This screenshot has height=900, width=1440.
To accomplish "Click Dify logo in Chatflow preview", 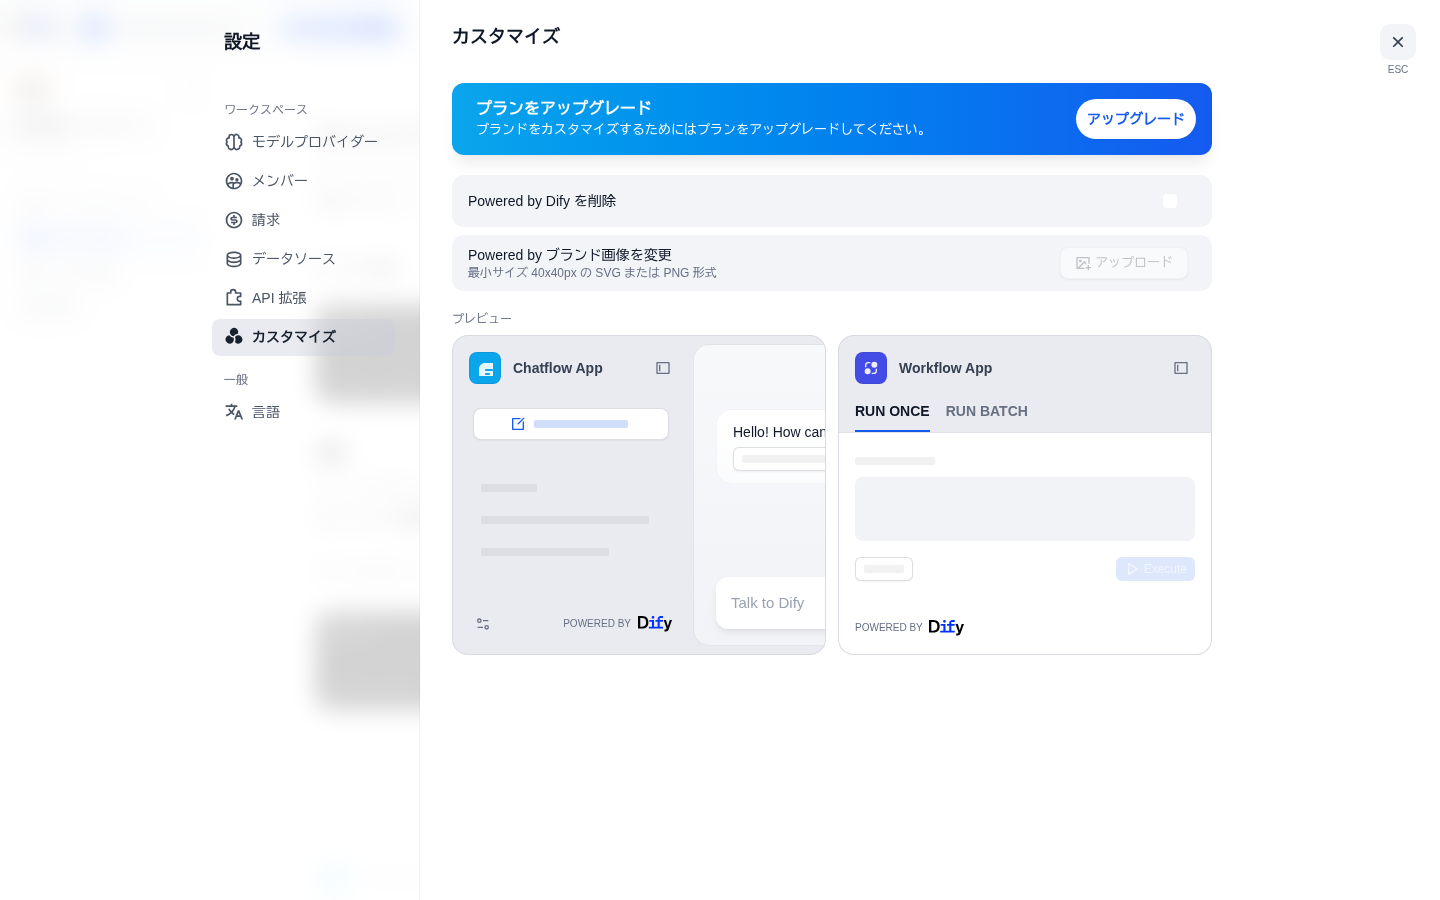I will [655, 623].
